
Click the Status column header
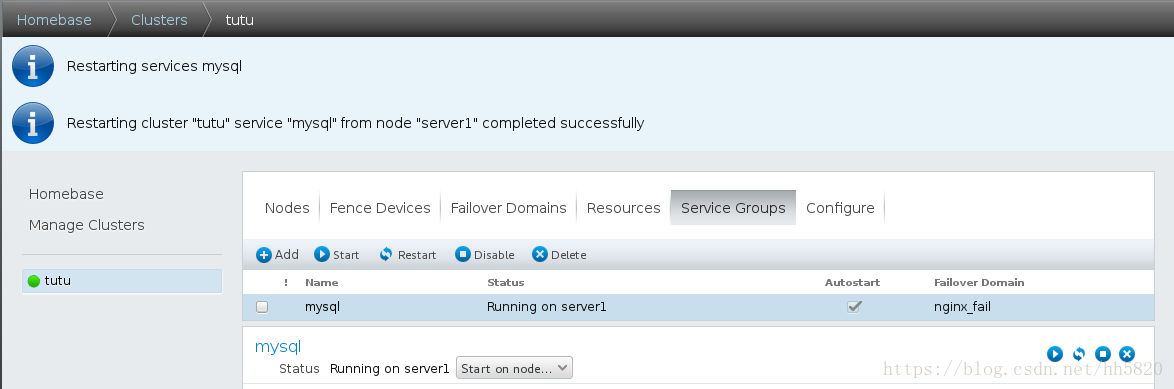[x=505, y=283]
